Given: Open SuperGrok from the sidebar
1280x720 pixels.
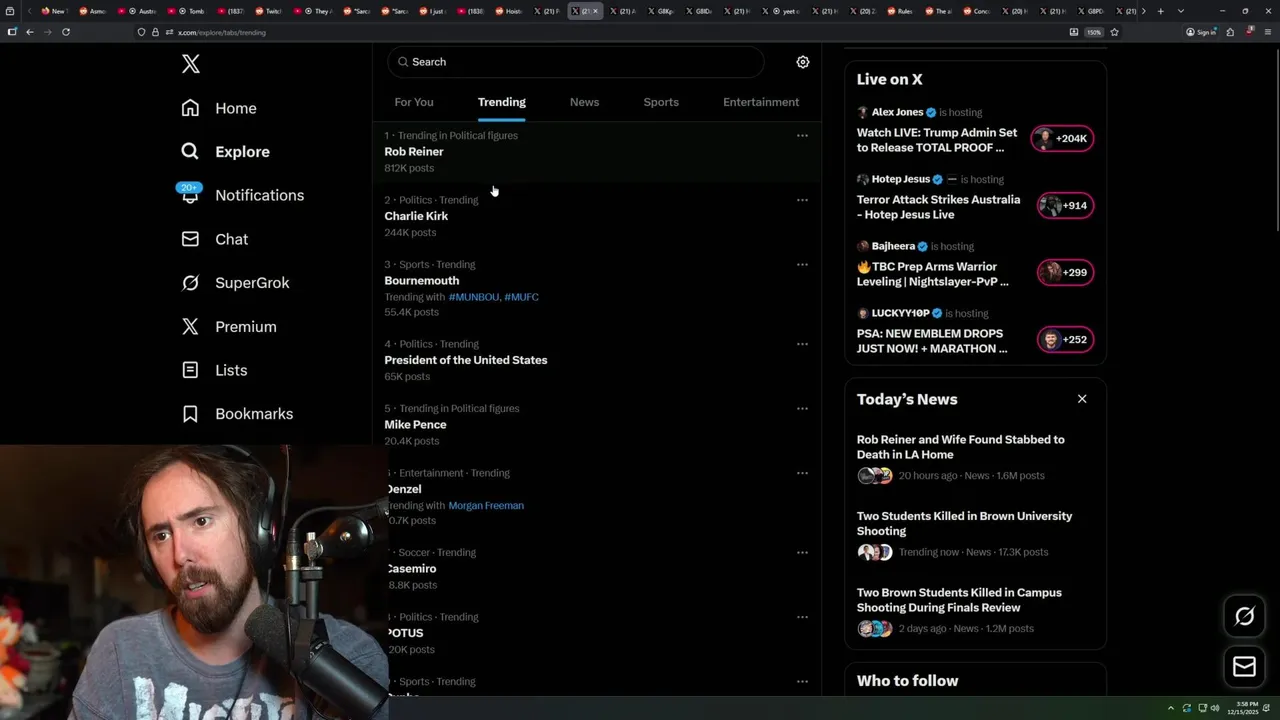Looking at the screenshot, I should tap(236, 283).
